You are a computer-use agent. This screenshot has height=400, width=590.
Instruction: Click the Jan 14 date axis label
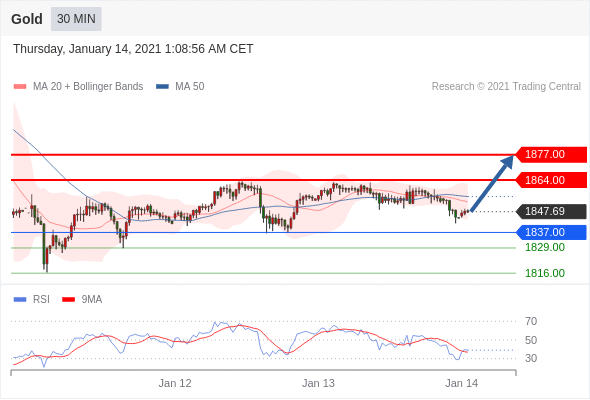click(462, 383)
